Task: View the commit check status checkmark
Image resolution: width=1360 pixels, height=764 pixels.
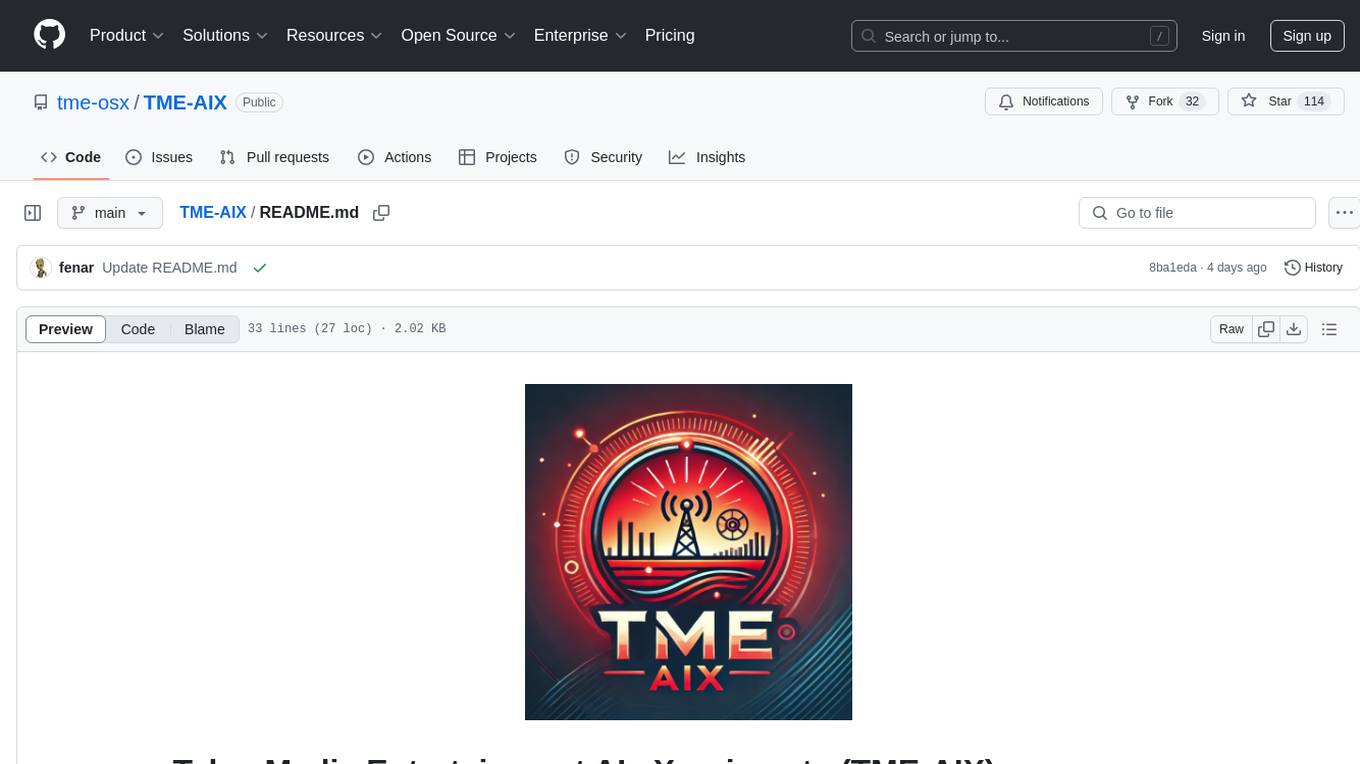Action: tap(260, 267)
